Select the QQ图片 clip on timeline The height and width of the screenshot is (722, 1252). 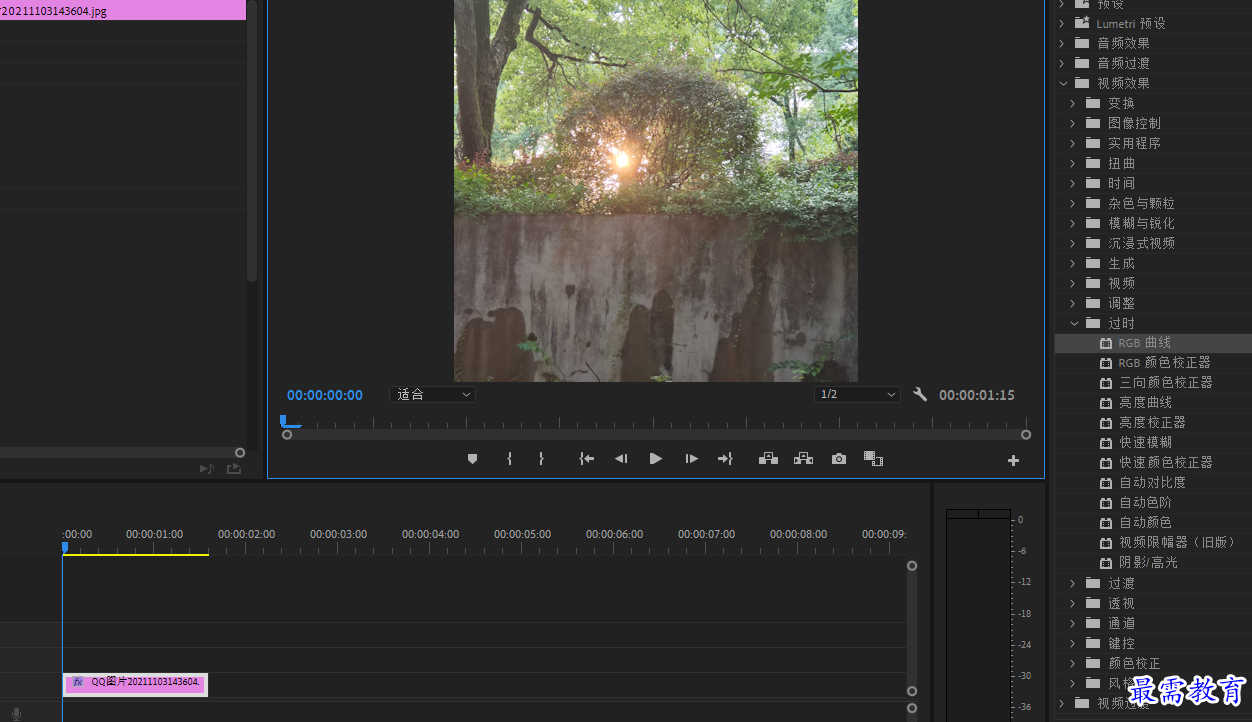pyautogui.click(x=135, y=683)
